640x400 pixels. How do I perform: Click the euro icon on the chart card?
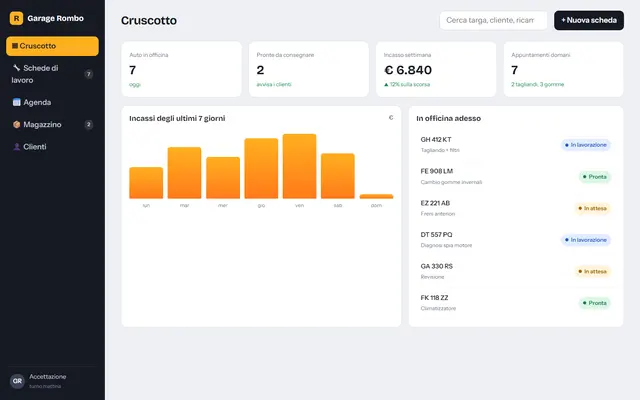tap(391, 118)
